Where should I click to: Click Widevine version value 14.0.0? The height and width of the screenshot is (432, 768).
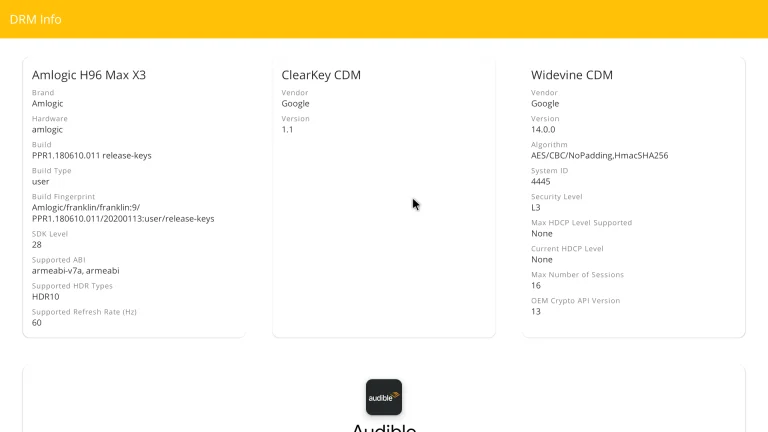click(x=543, y=129)
